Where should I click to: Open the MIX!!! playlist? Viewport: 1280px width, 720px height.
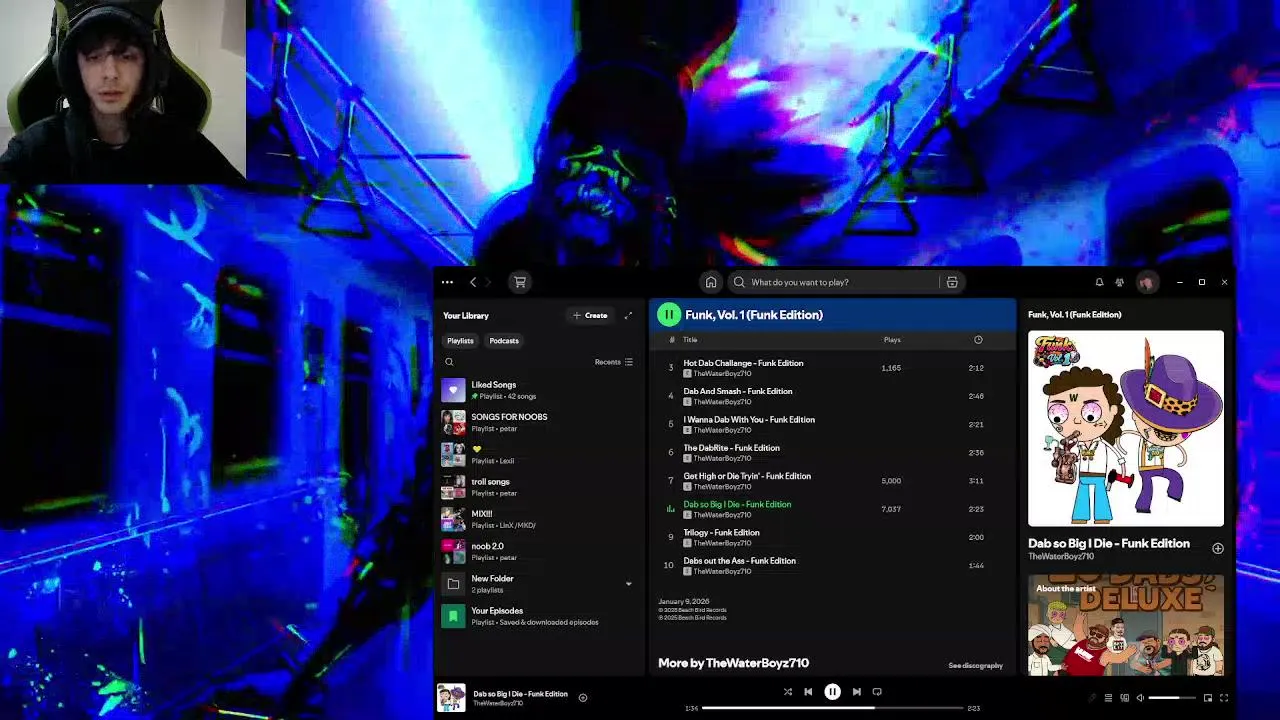(540, 519)
